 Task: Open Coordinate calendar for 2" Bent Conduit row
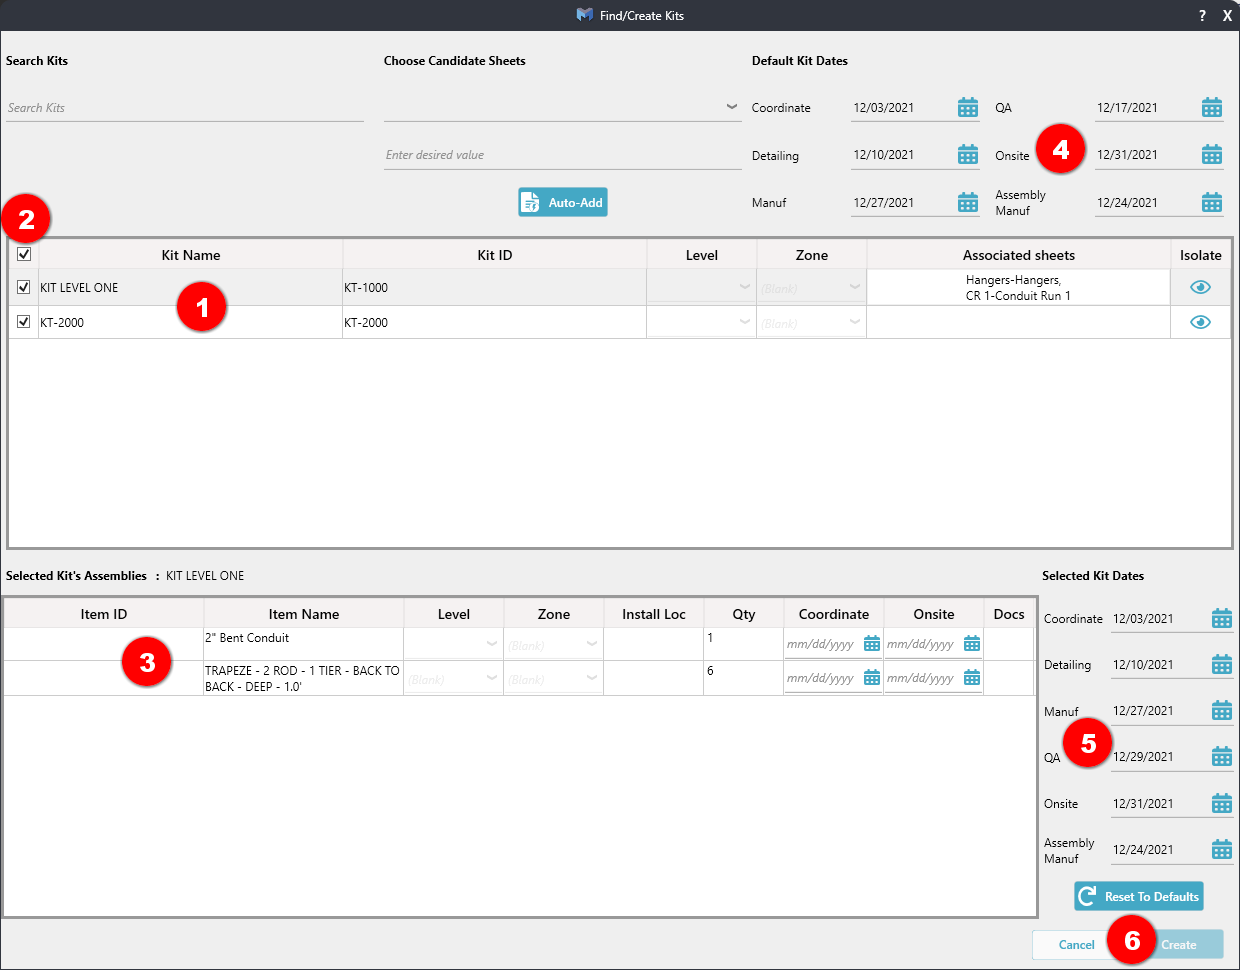tap(871, 644)
